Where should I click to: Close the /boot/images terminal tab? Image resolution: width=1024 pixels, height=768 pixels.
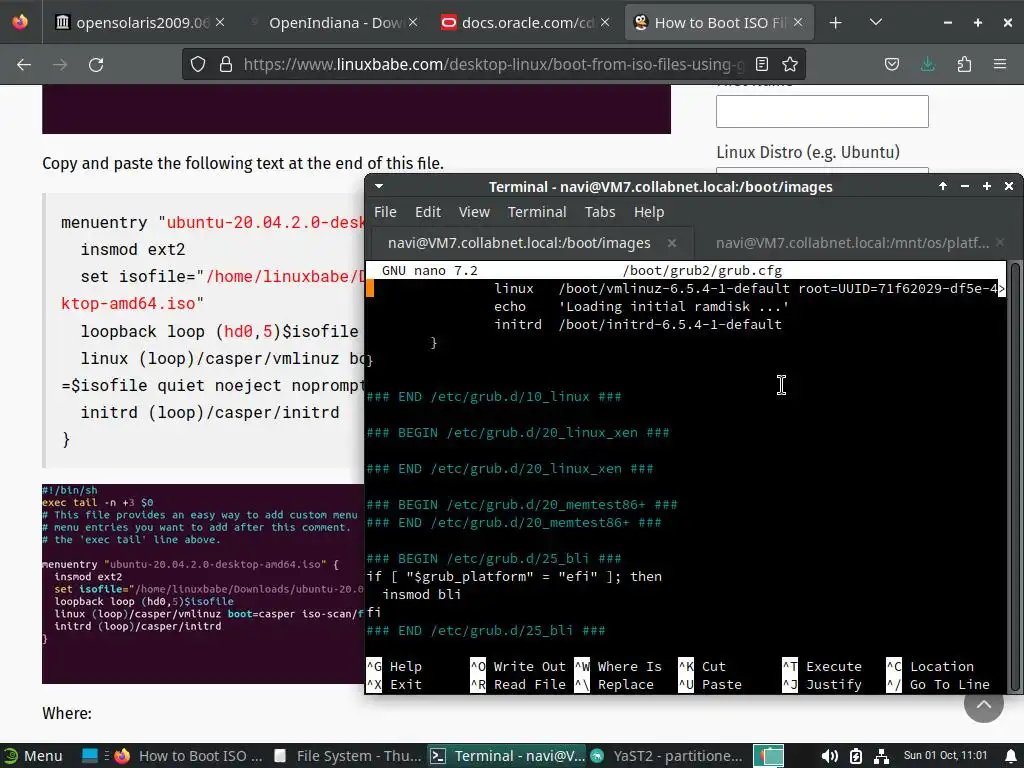pyautogui.click(x=671, y=243)
